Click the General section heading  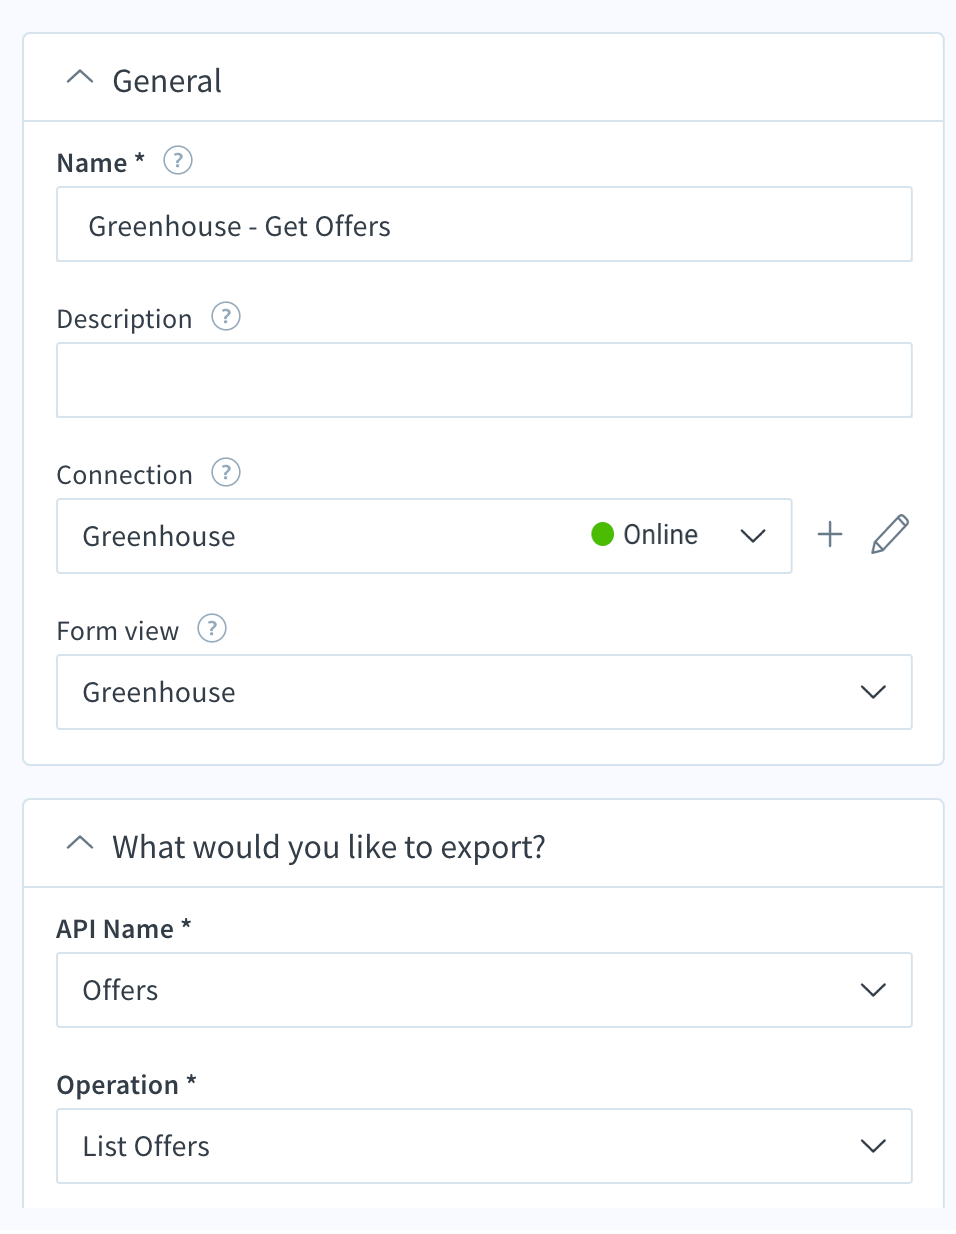click(x=167, y=81)
